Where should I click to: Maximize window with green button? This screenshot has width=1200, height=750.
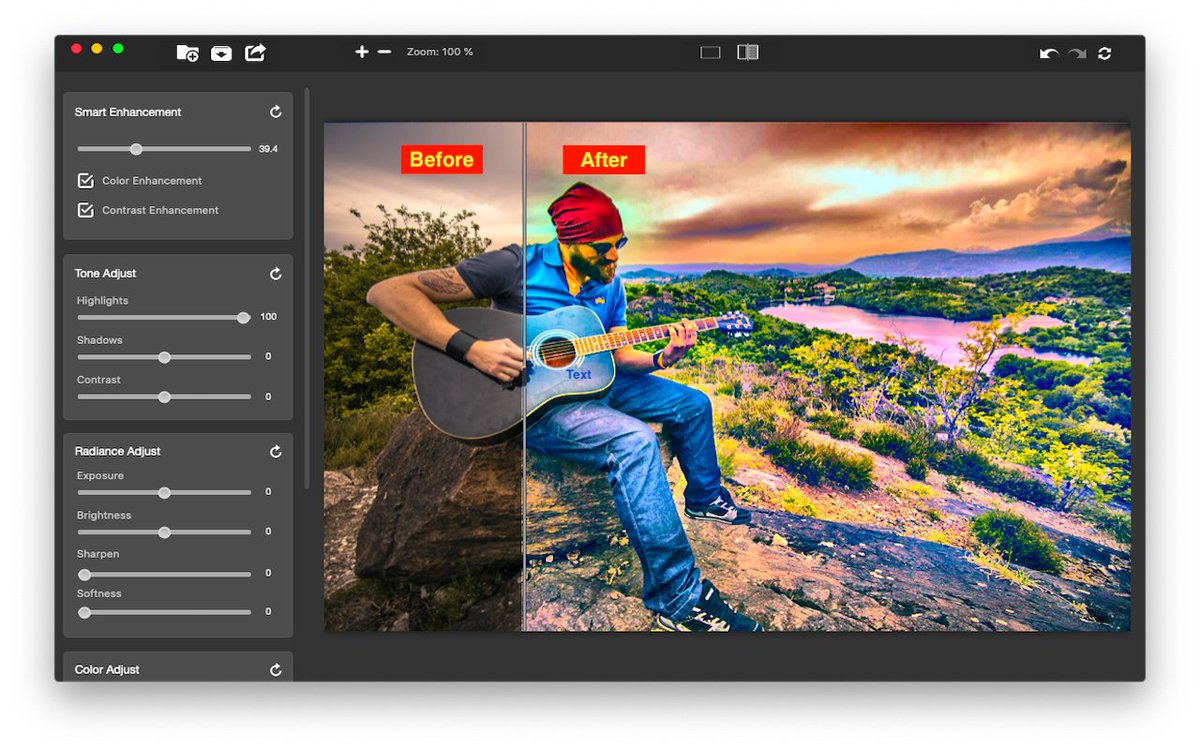coord(118,49)
